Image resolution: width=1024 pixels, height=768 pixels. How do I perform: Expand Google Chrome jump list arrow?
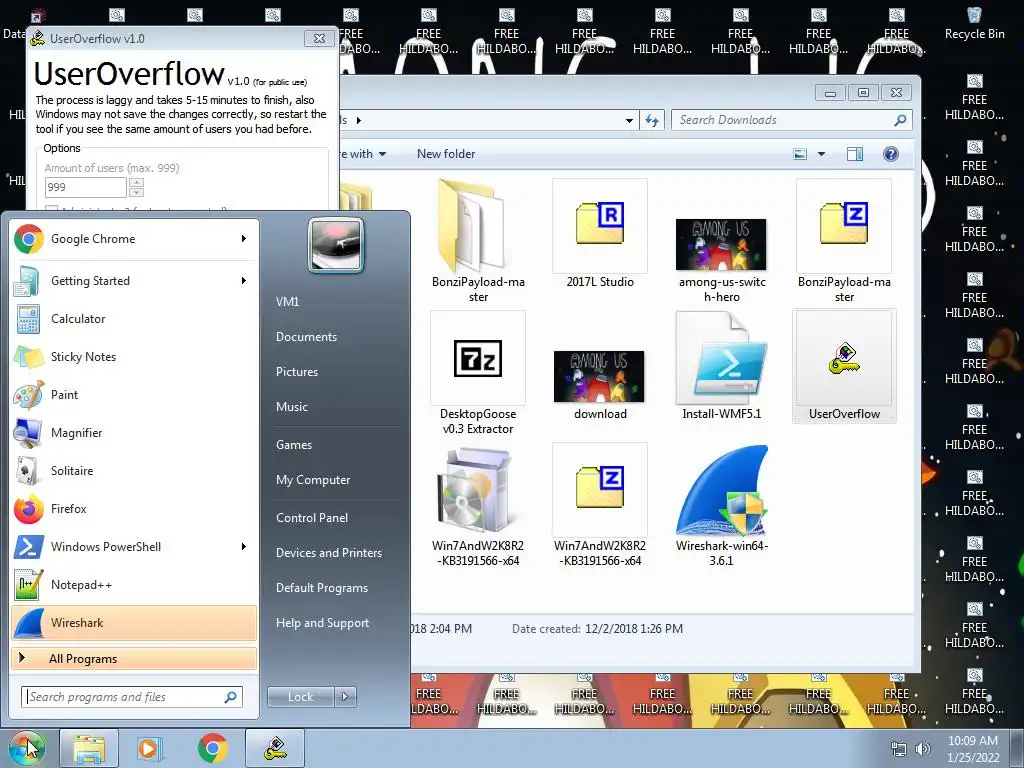point(244,239)
